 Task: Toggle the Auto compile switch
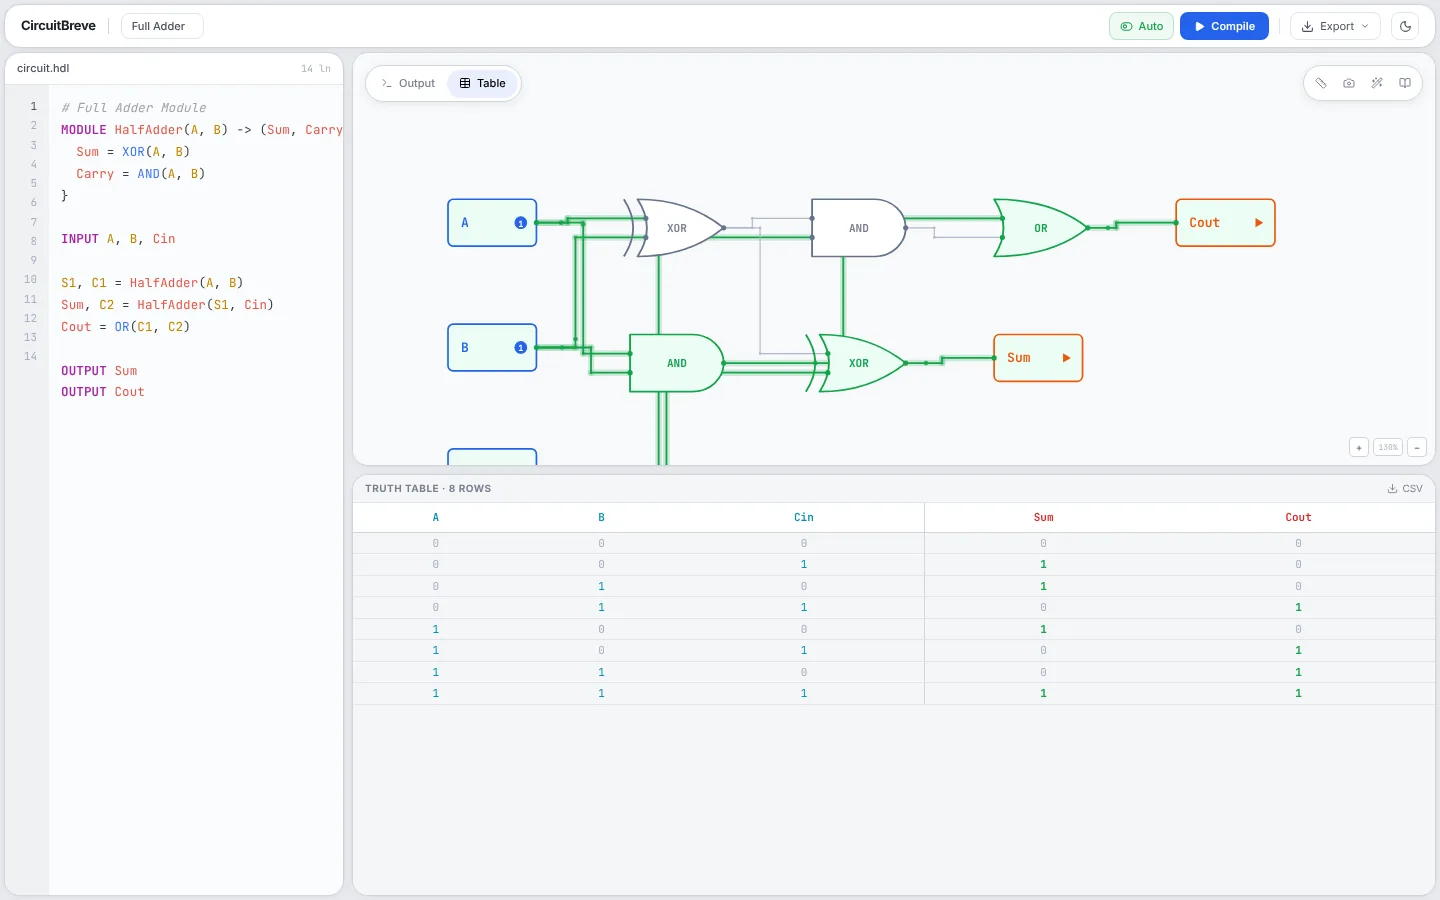(x=1141, y=26)
